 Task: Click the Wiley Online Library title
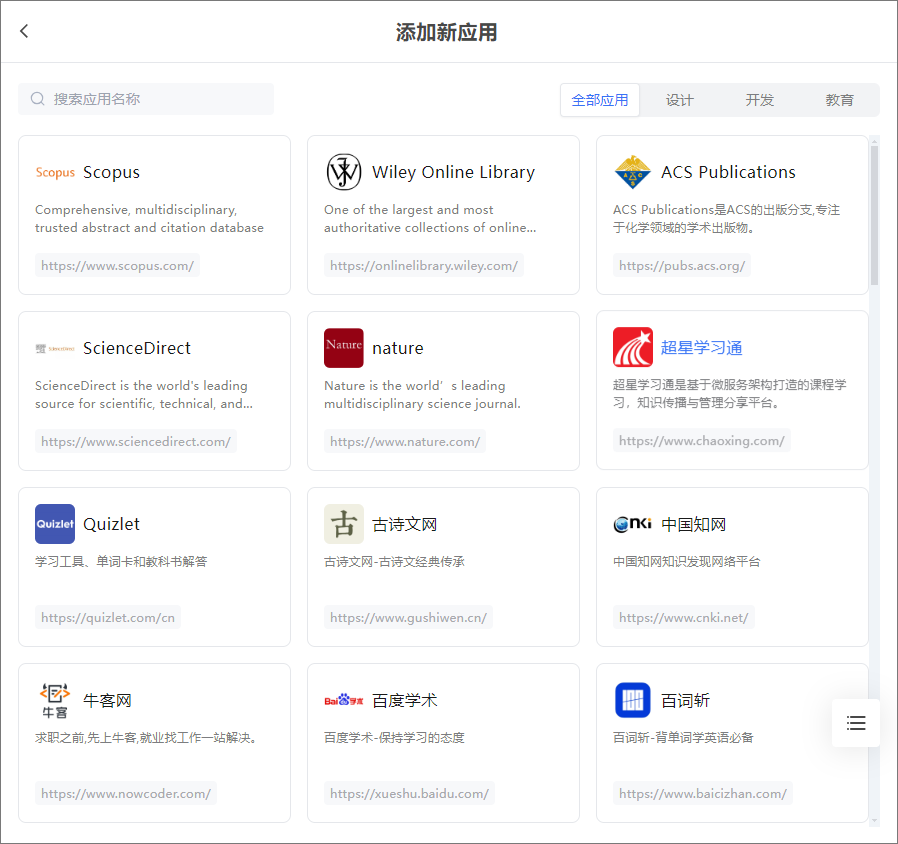[453, 172]
